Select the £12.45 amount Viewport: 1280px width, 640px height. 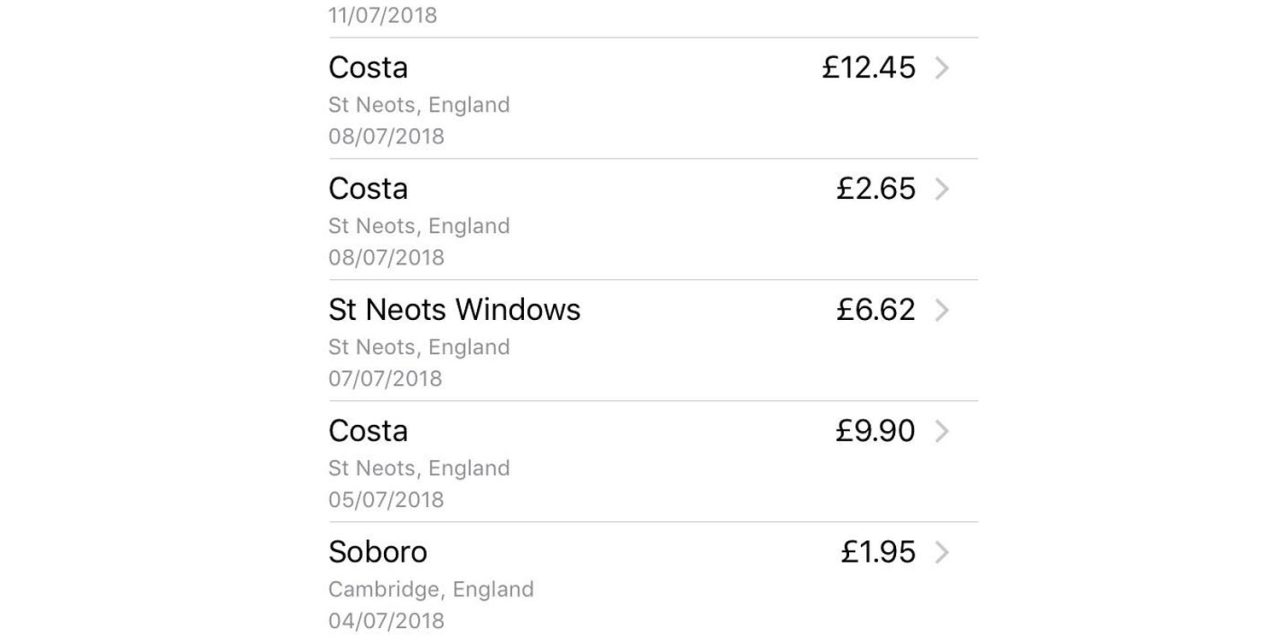point(868,68)
